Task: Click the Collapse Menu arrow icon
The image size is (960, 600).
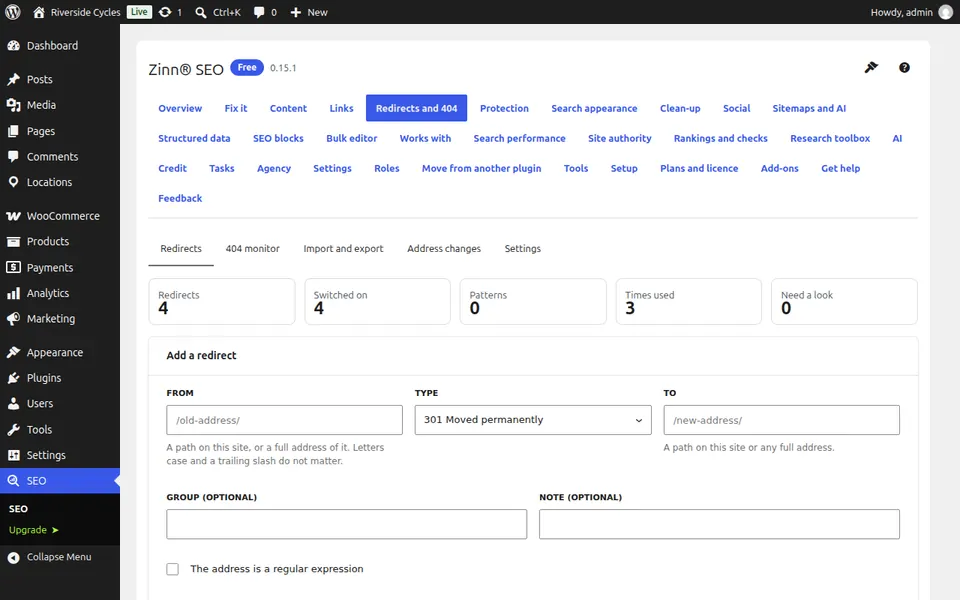Action: click(13, 557)
